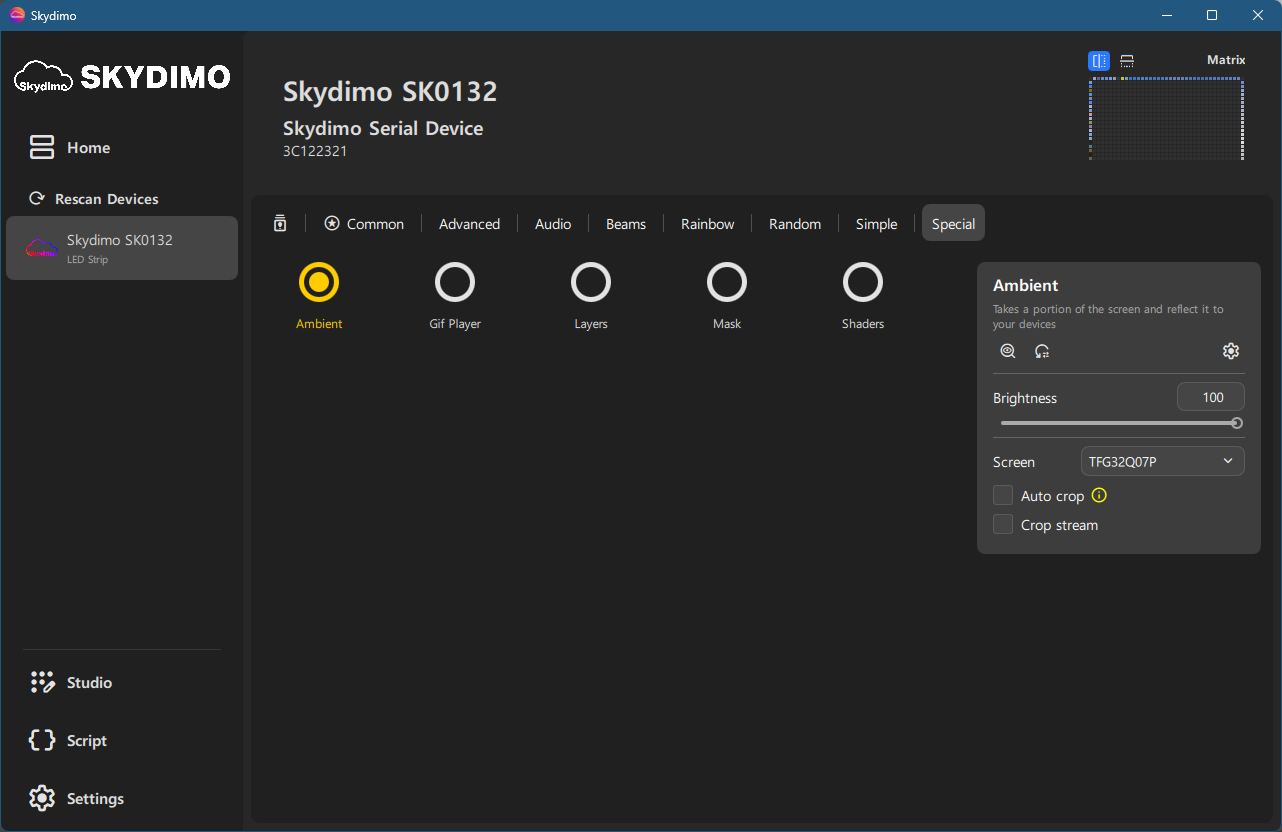Enable the Crop stream checkbox

pyautogui.click(x=1003, y=525)
